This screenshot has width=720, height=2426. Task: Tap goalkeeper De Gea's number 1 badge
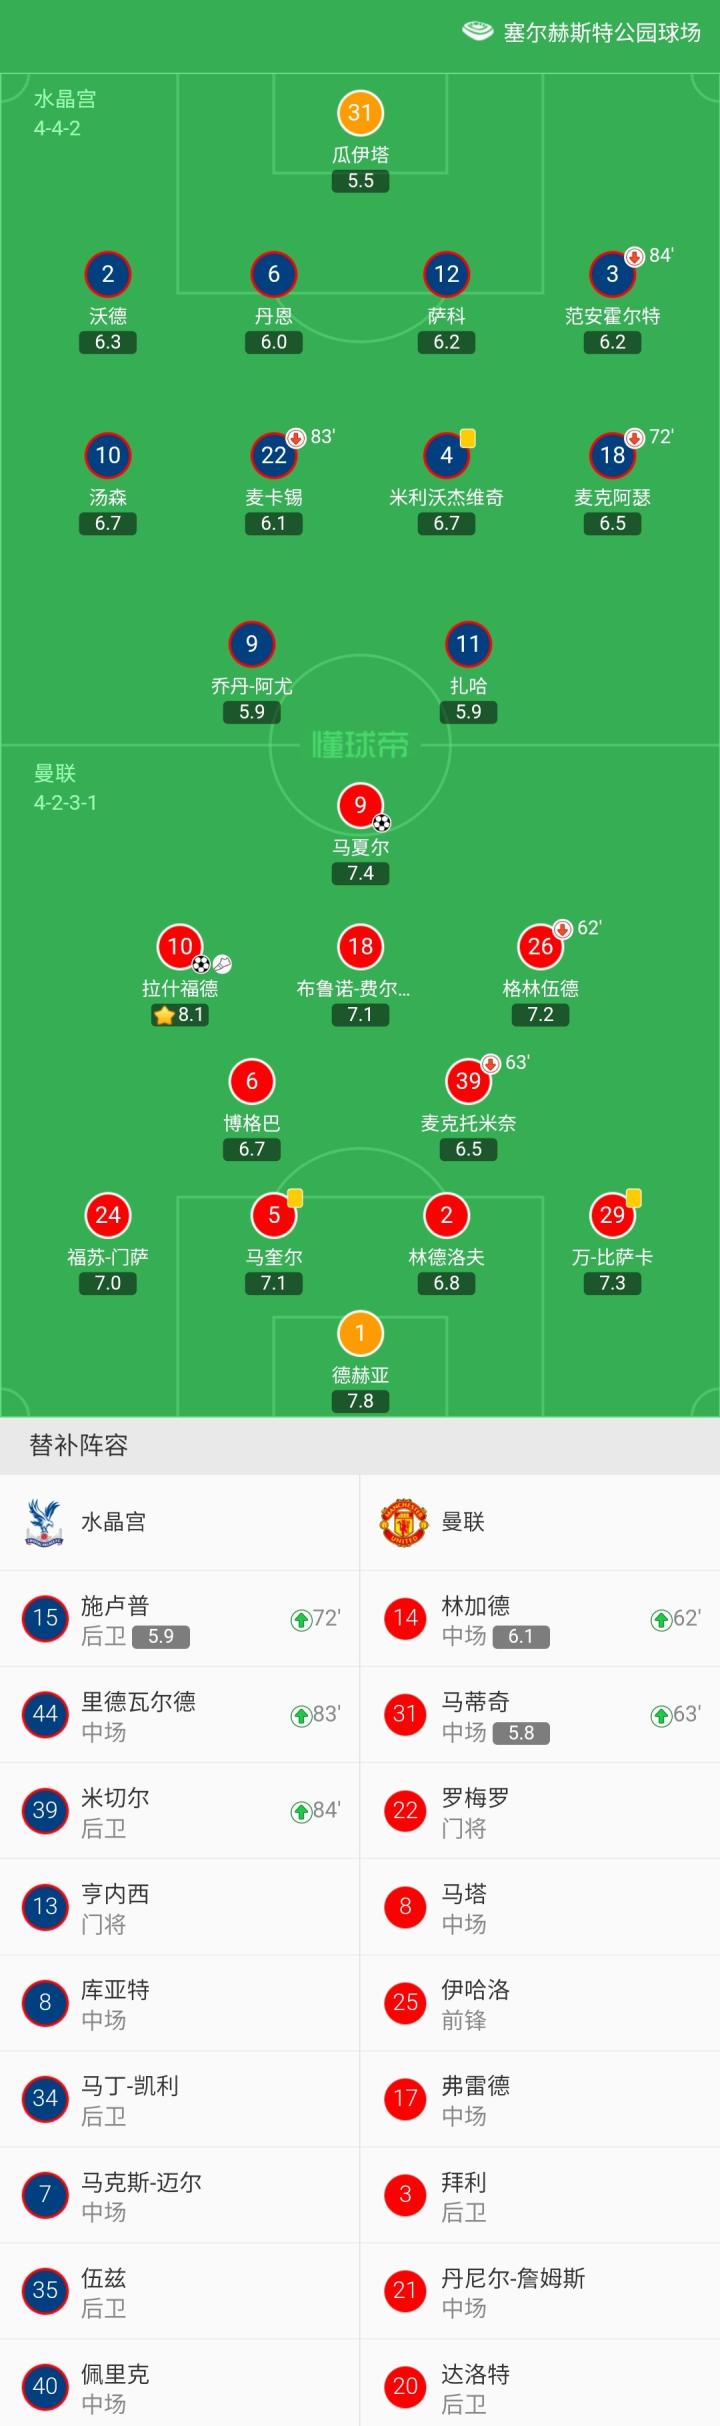pyautogui.click(x=360, y=1333)
